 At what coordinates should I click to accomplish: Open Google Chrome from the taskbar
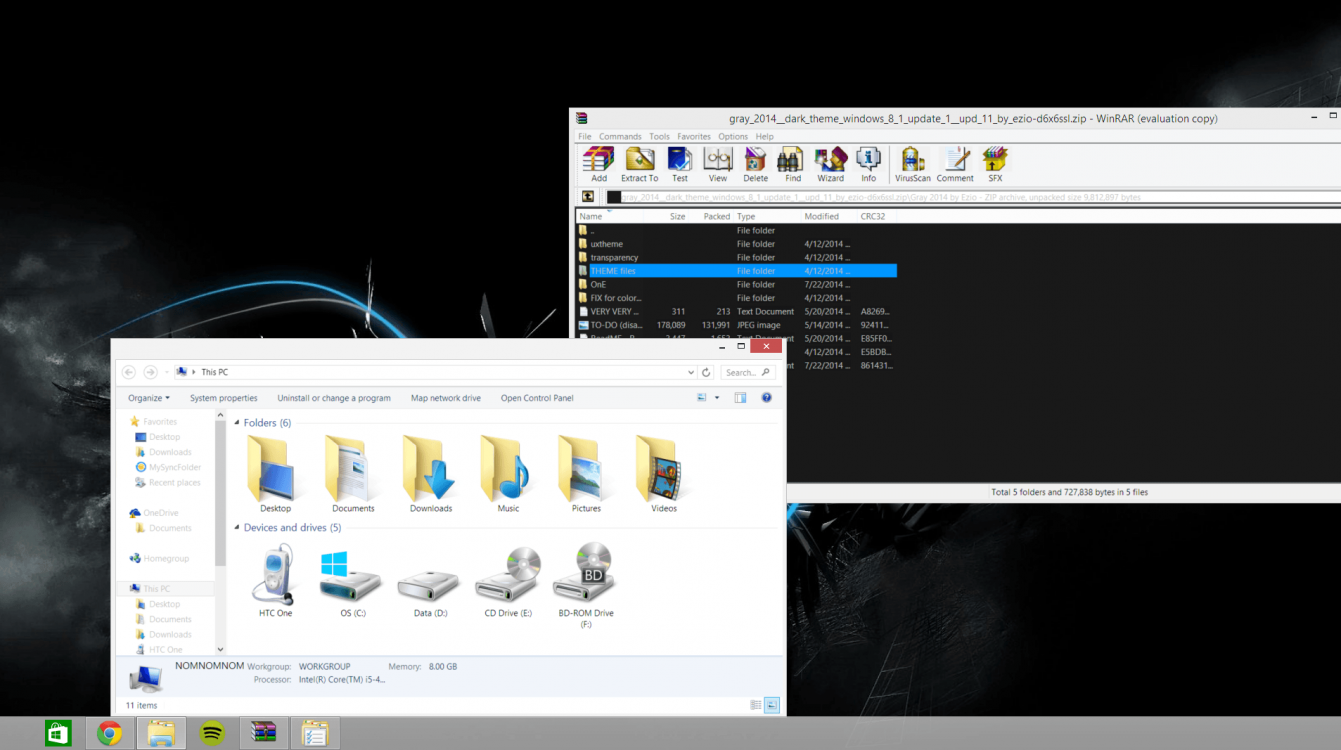tap(110, 733)
